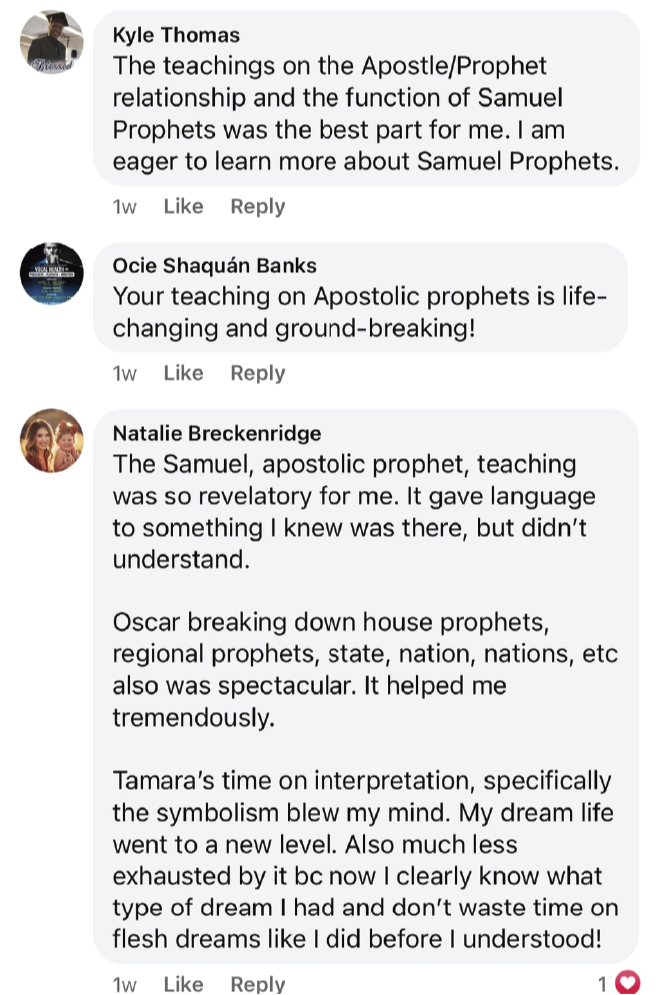View reaction count on Natalie's comment
This screenshot has width=660, height=995.
pos(602,984)
